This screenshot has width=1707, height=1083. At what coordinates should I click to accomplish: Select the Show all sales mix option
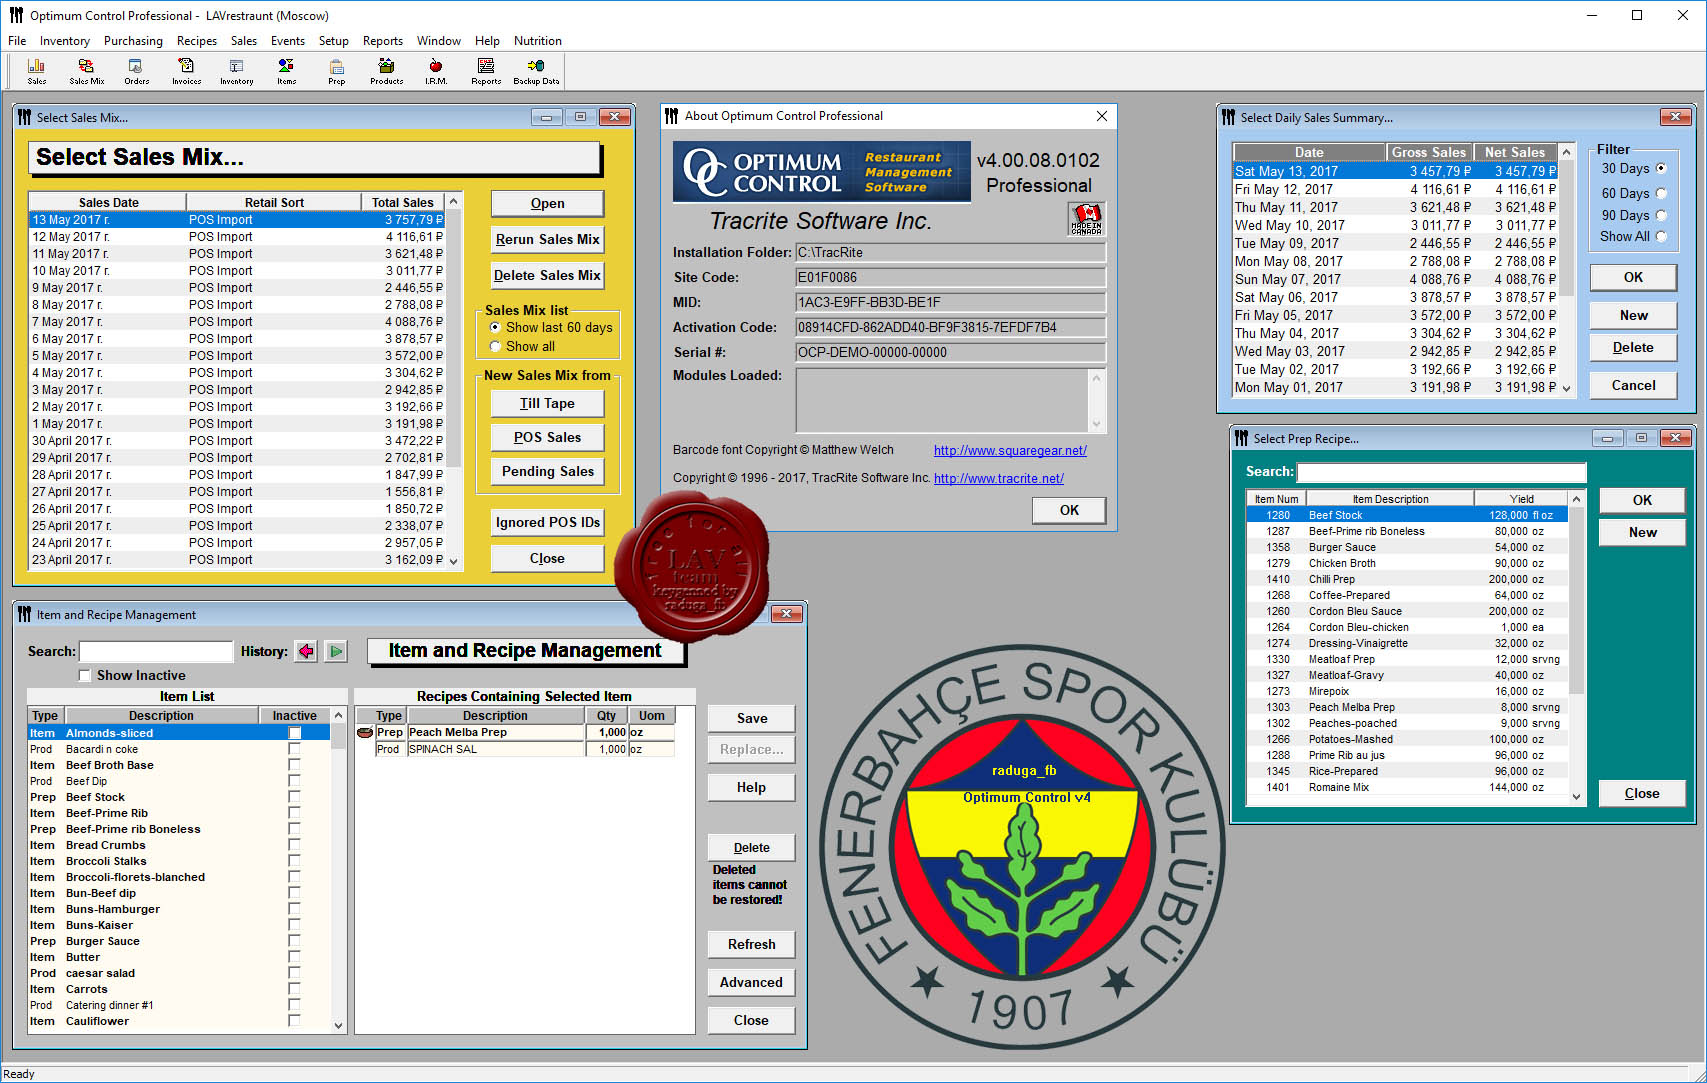pos(495,346)
